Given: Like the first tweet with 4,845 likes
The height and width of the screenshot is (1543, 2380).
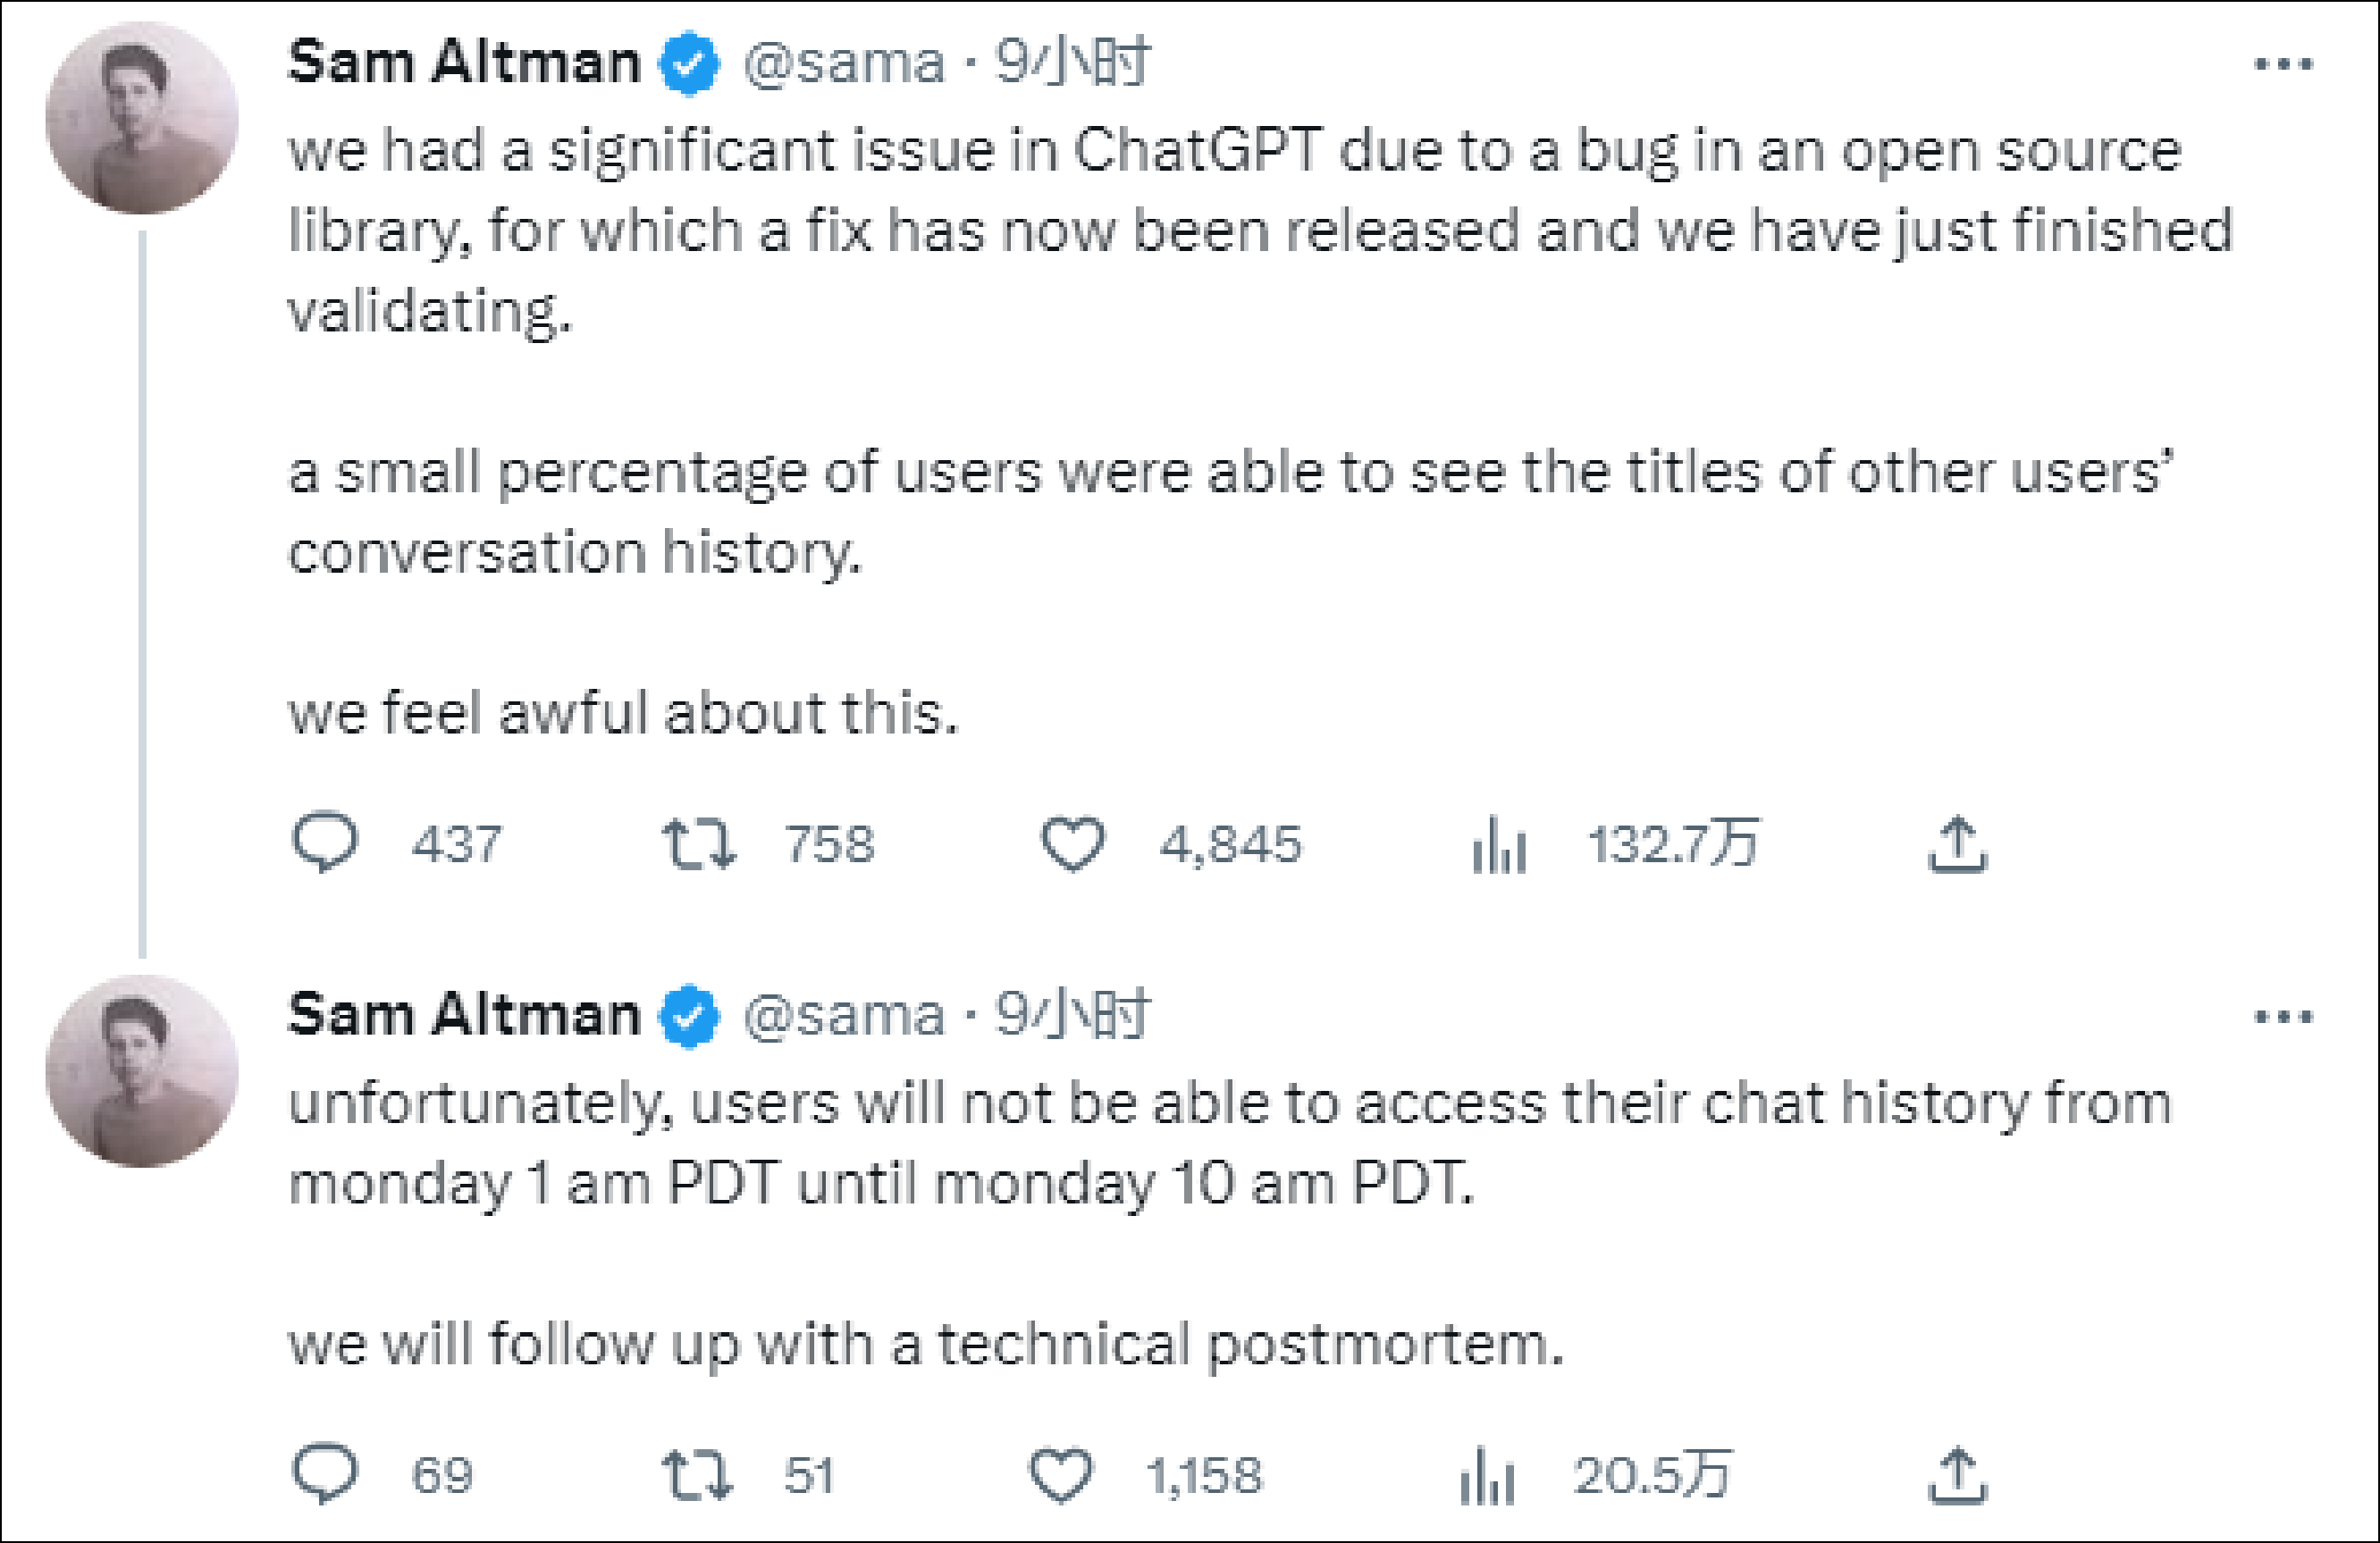Looking at the screenshot, I should point(1073,844).
